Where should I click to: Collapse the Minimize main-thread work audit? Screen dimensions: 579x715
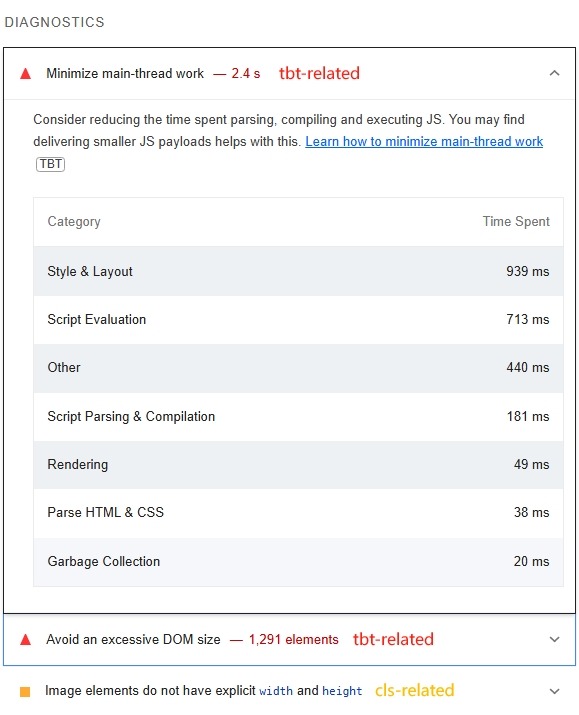click(554, 73)
